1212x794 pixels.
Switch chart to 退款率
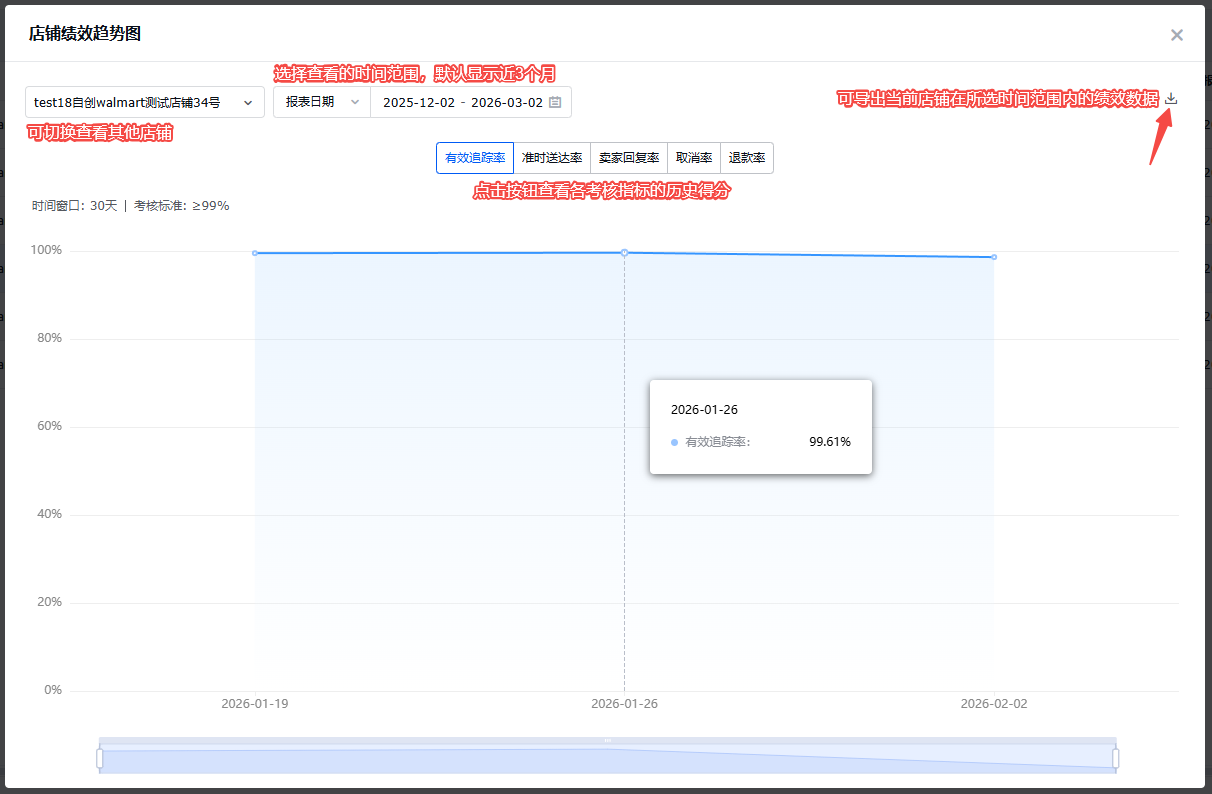(x=746, y=158)
